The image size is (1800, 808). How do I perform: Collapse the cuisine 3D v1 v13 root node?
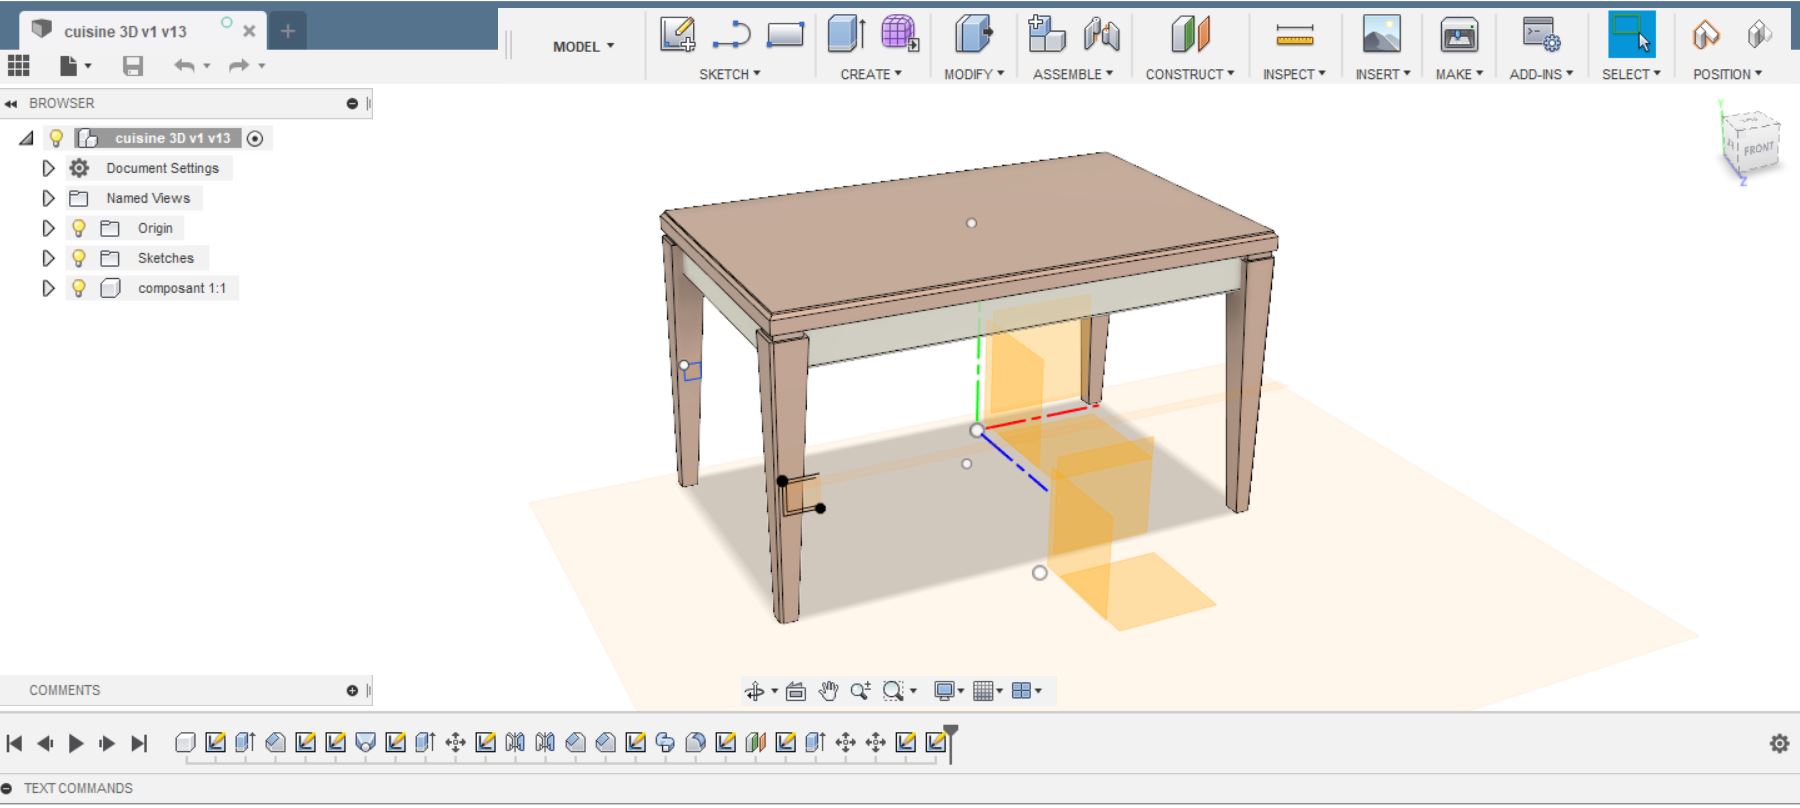pyautogui.click(x=27, y=138)
